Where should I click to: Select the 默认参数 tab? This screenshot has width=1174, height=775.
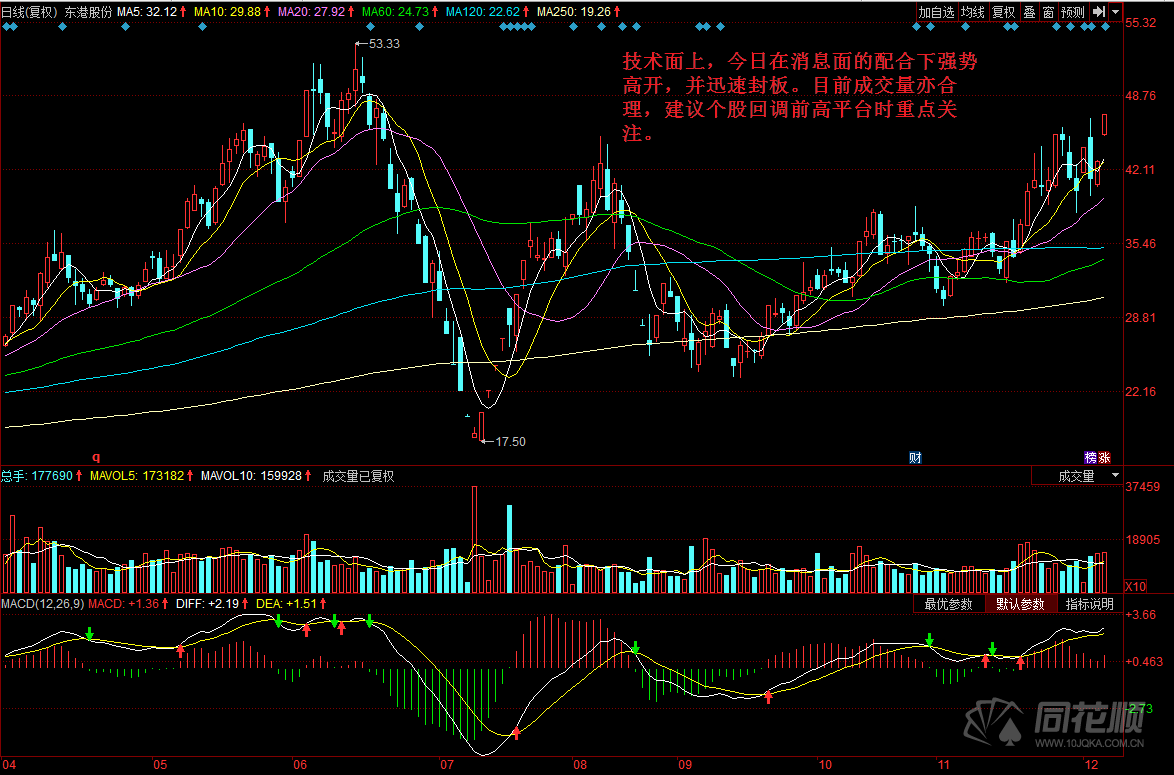tap(1020, 604)
